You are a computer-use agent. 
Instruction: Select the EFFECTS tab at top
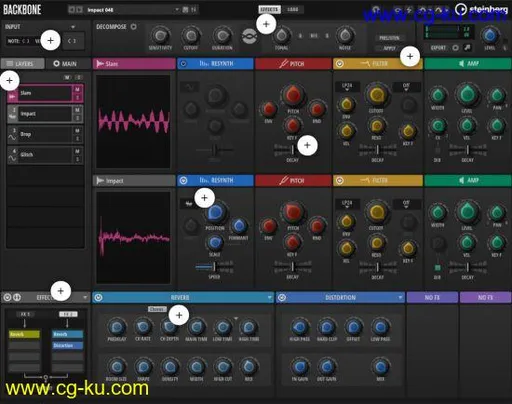point(269,10)
